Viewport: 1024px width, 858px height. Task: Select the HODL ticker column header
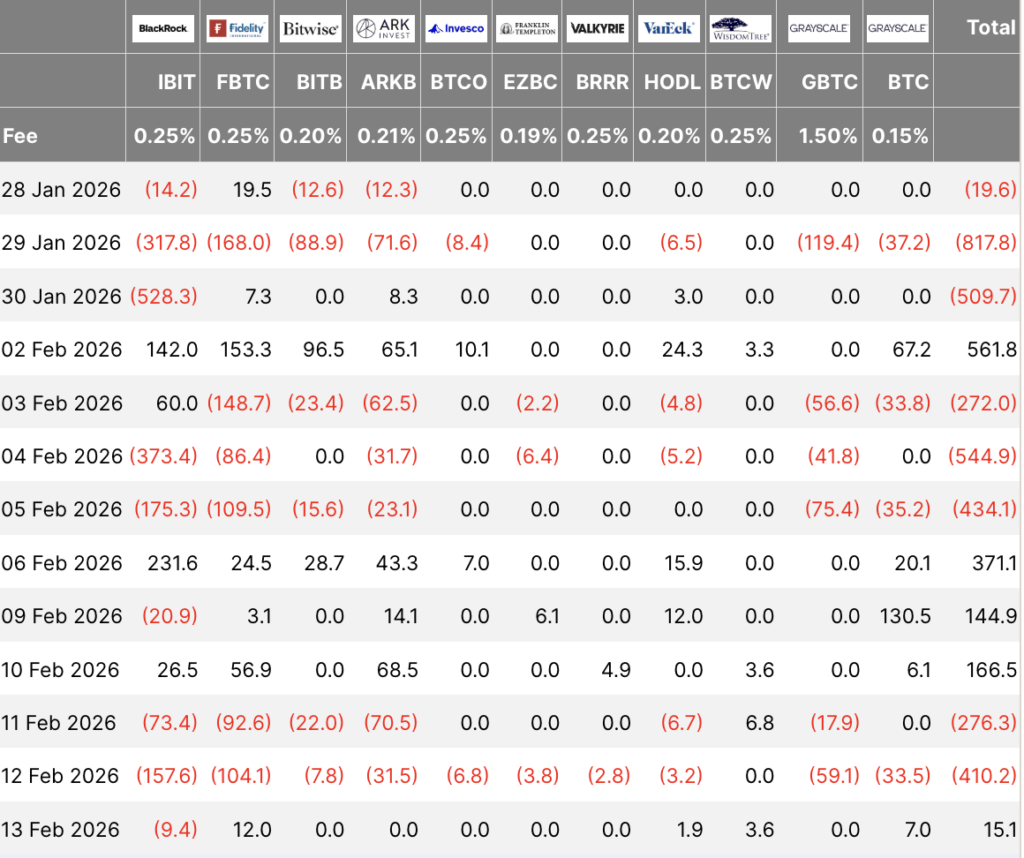[669, 82]
